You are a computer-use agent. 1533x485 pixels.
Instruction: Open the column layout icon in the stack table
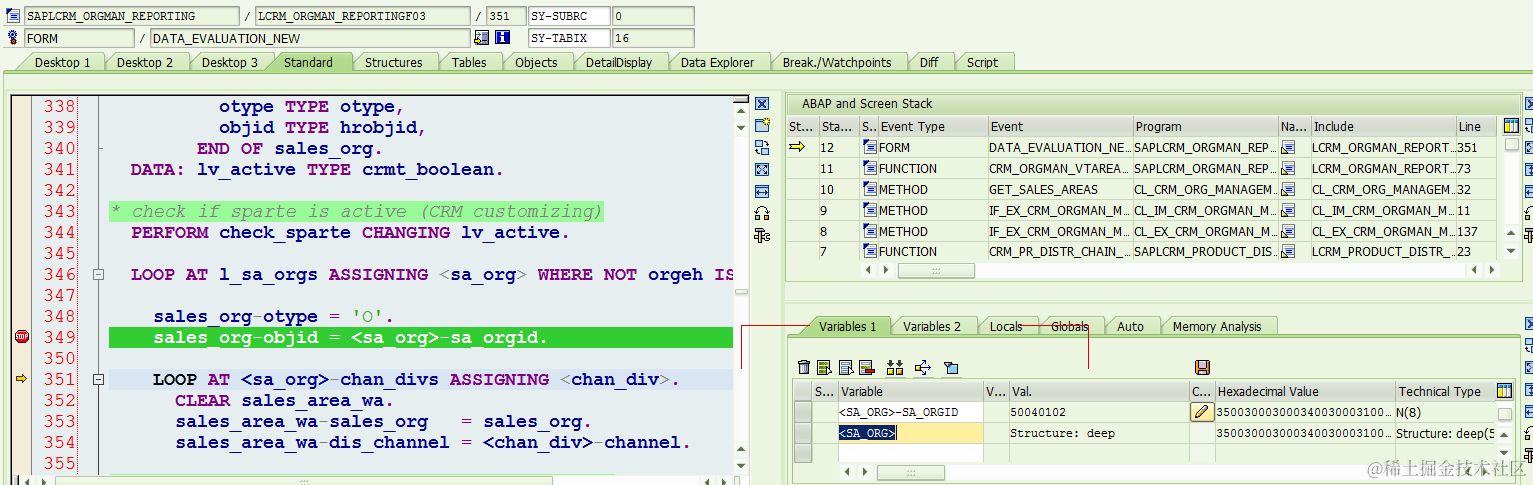[x=1511, y=126]
